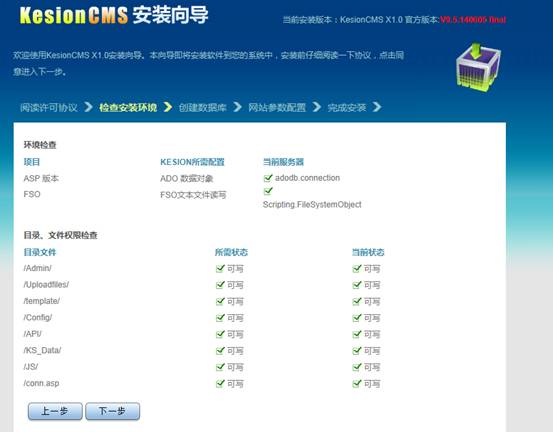Screen dimensions: 553x432
Task: Click /template/ required status checkmark
Action: [220, 301]
